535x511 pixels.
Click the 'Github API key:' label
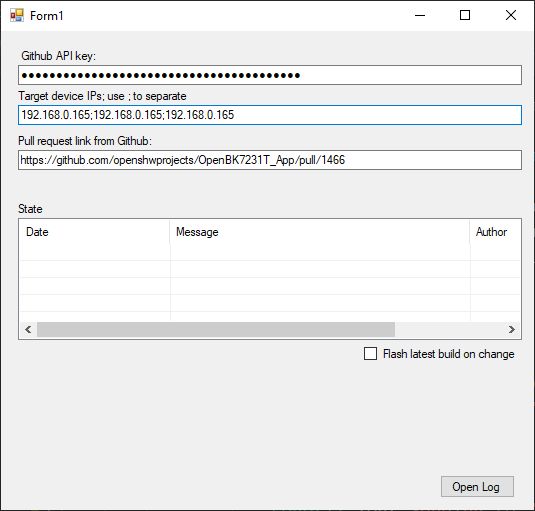coord(58,56)
